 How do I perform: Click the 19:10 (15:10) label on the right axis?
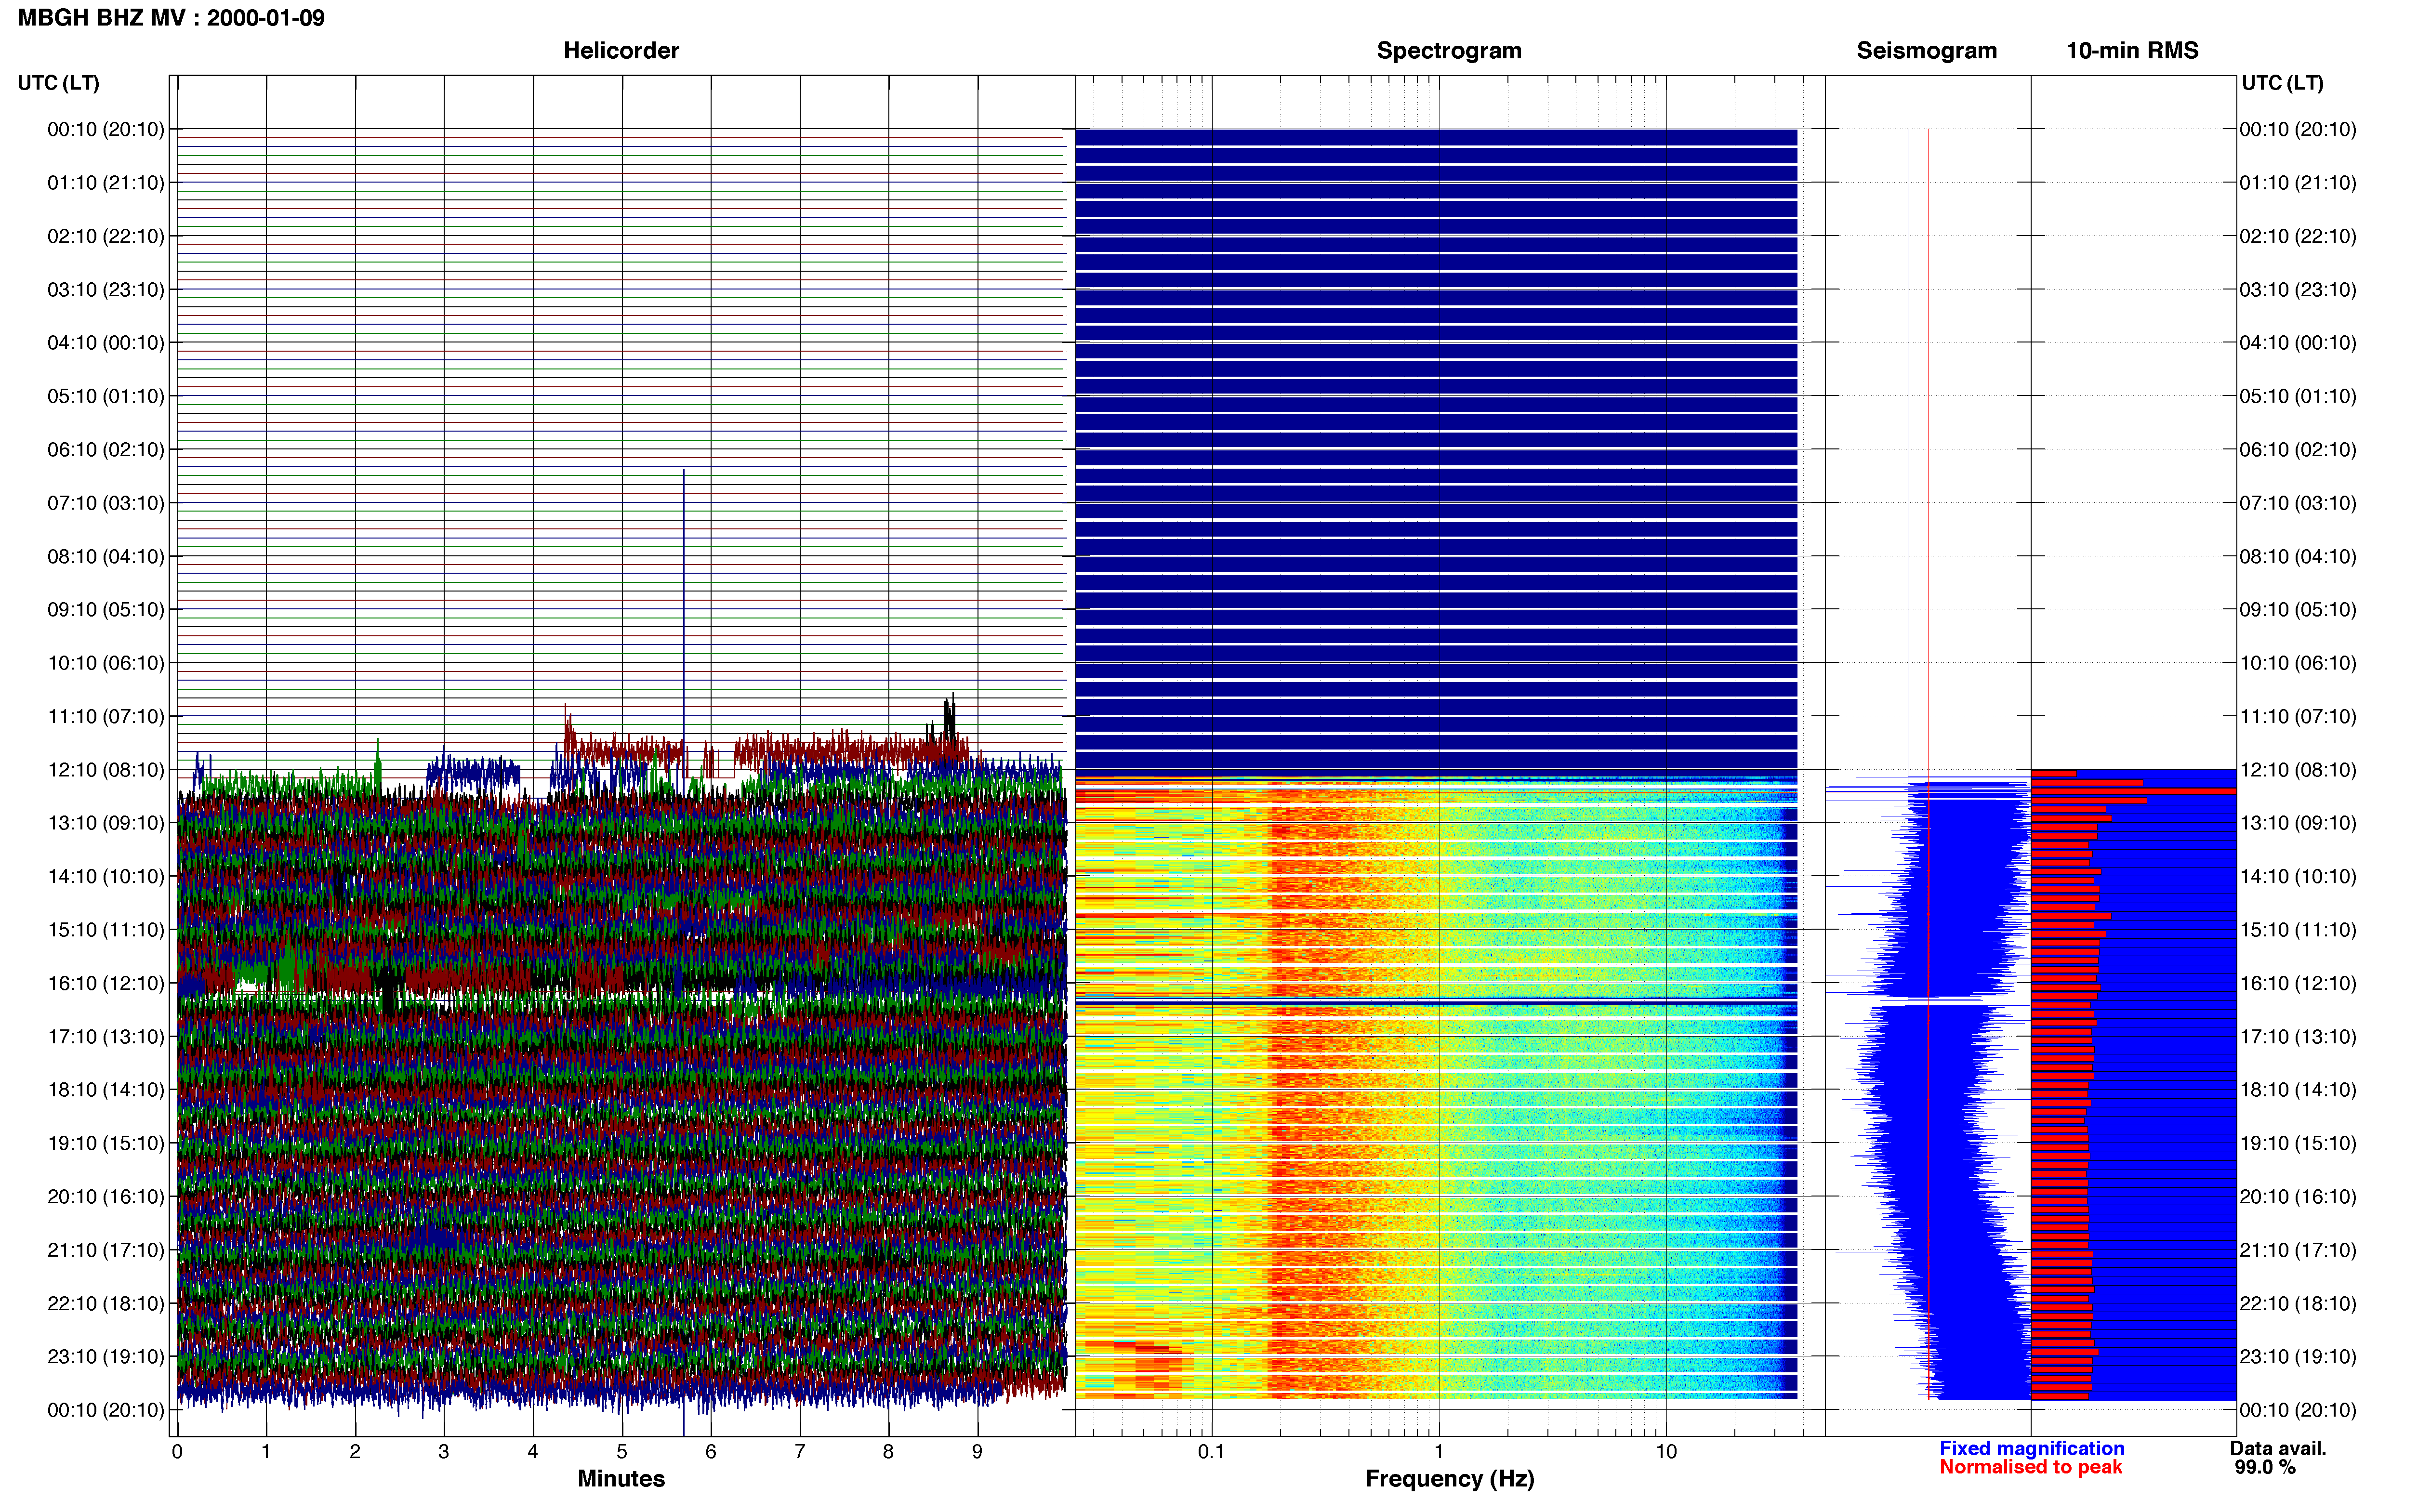pos(2298,1143)
